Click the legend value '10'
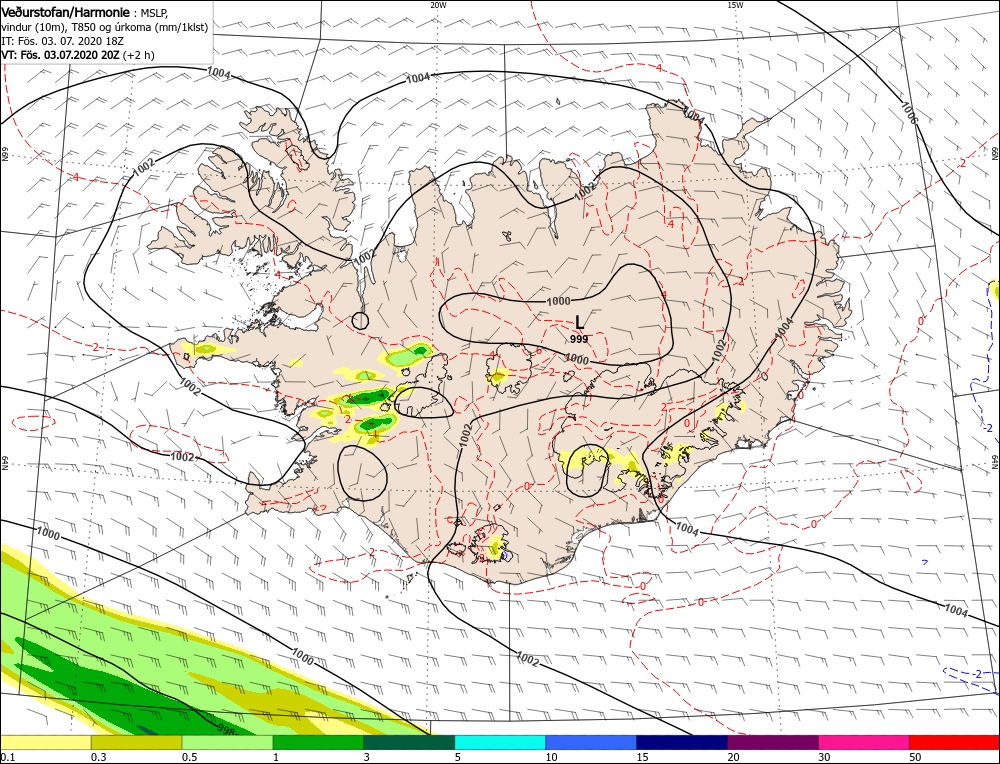The height and width of the screenshot is (764, 1000). [x=552, y=757]
